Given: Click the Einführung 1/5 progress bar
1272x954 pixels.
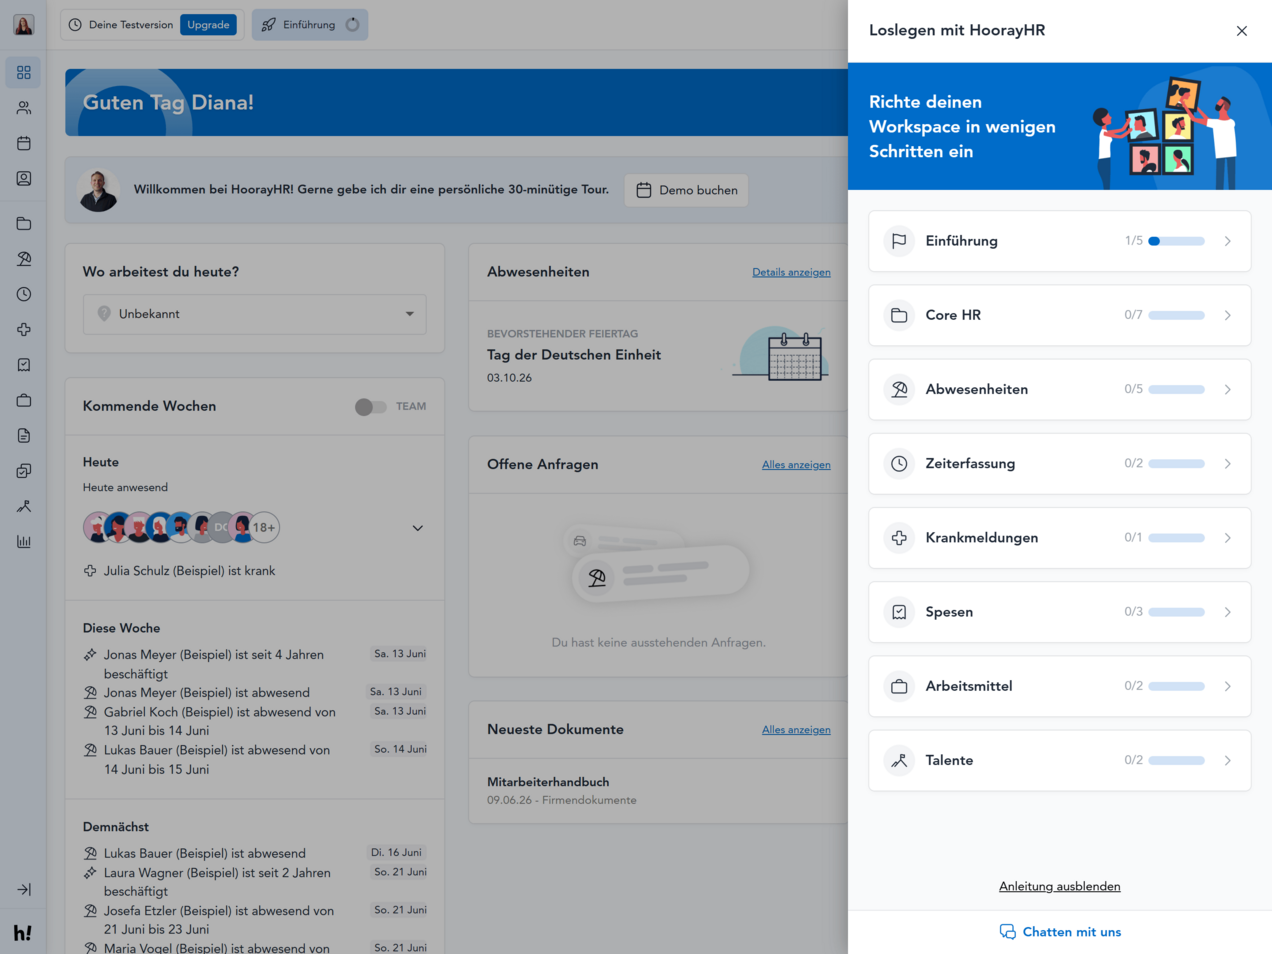Looking at the screenshot, I should coord(1176,241).
